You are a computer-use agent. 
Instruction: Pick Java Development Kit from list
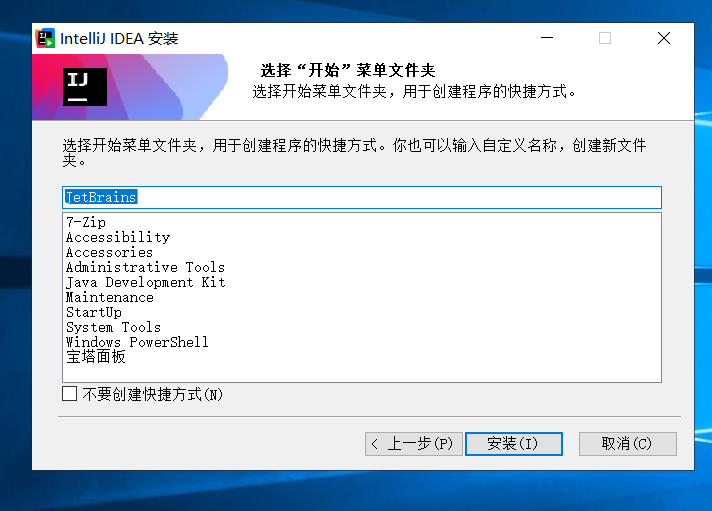coord(145,282)
